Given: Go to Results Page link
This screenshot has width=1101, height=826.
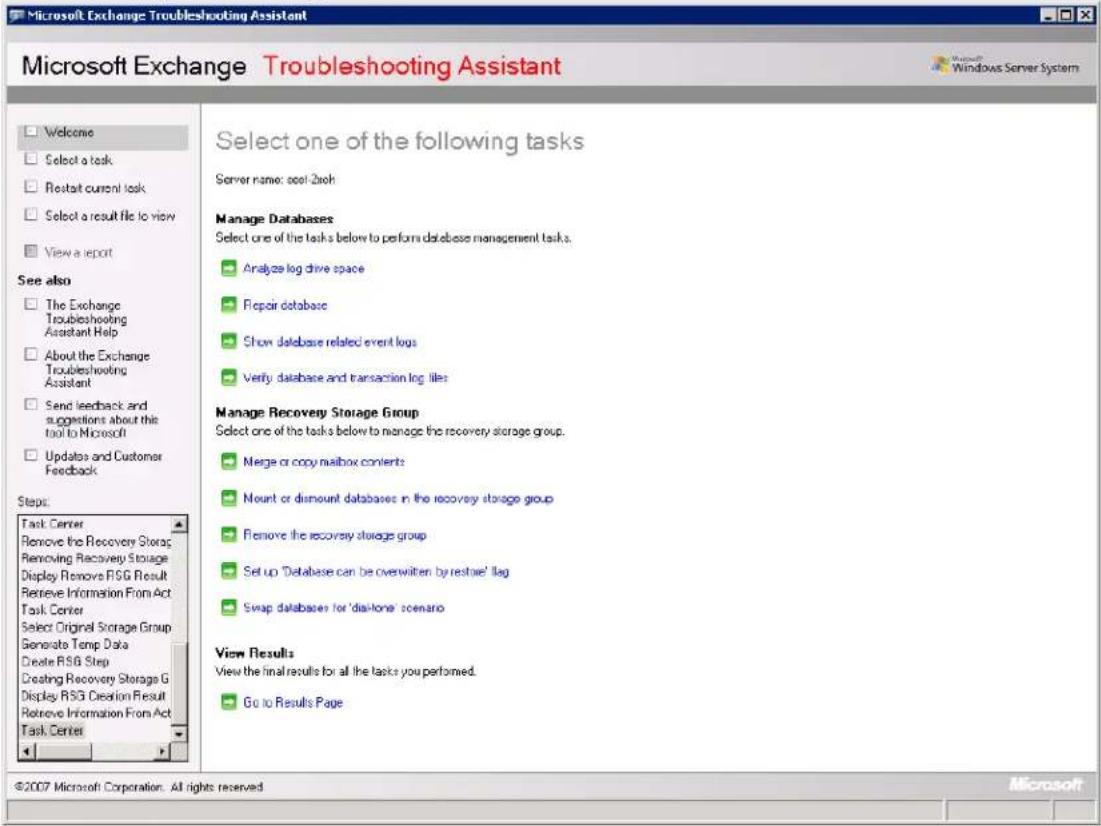Looking at the screenshot, I should tap(293, 702).
